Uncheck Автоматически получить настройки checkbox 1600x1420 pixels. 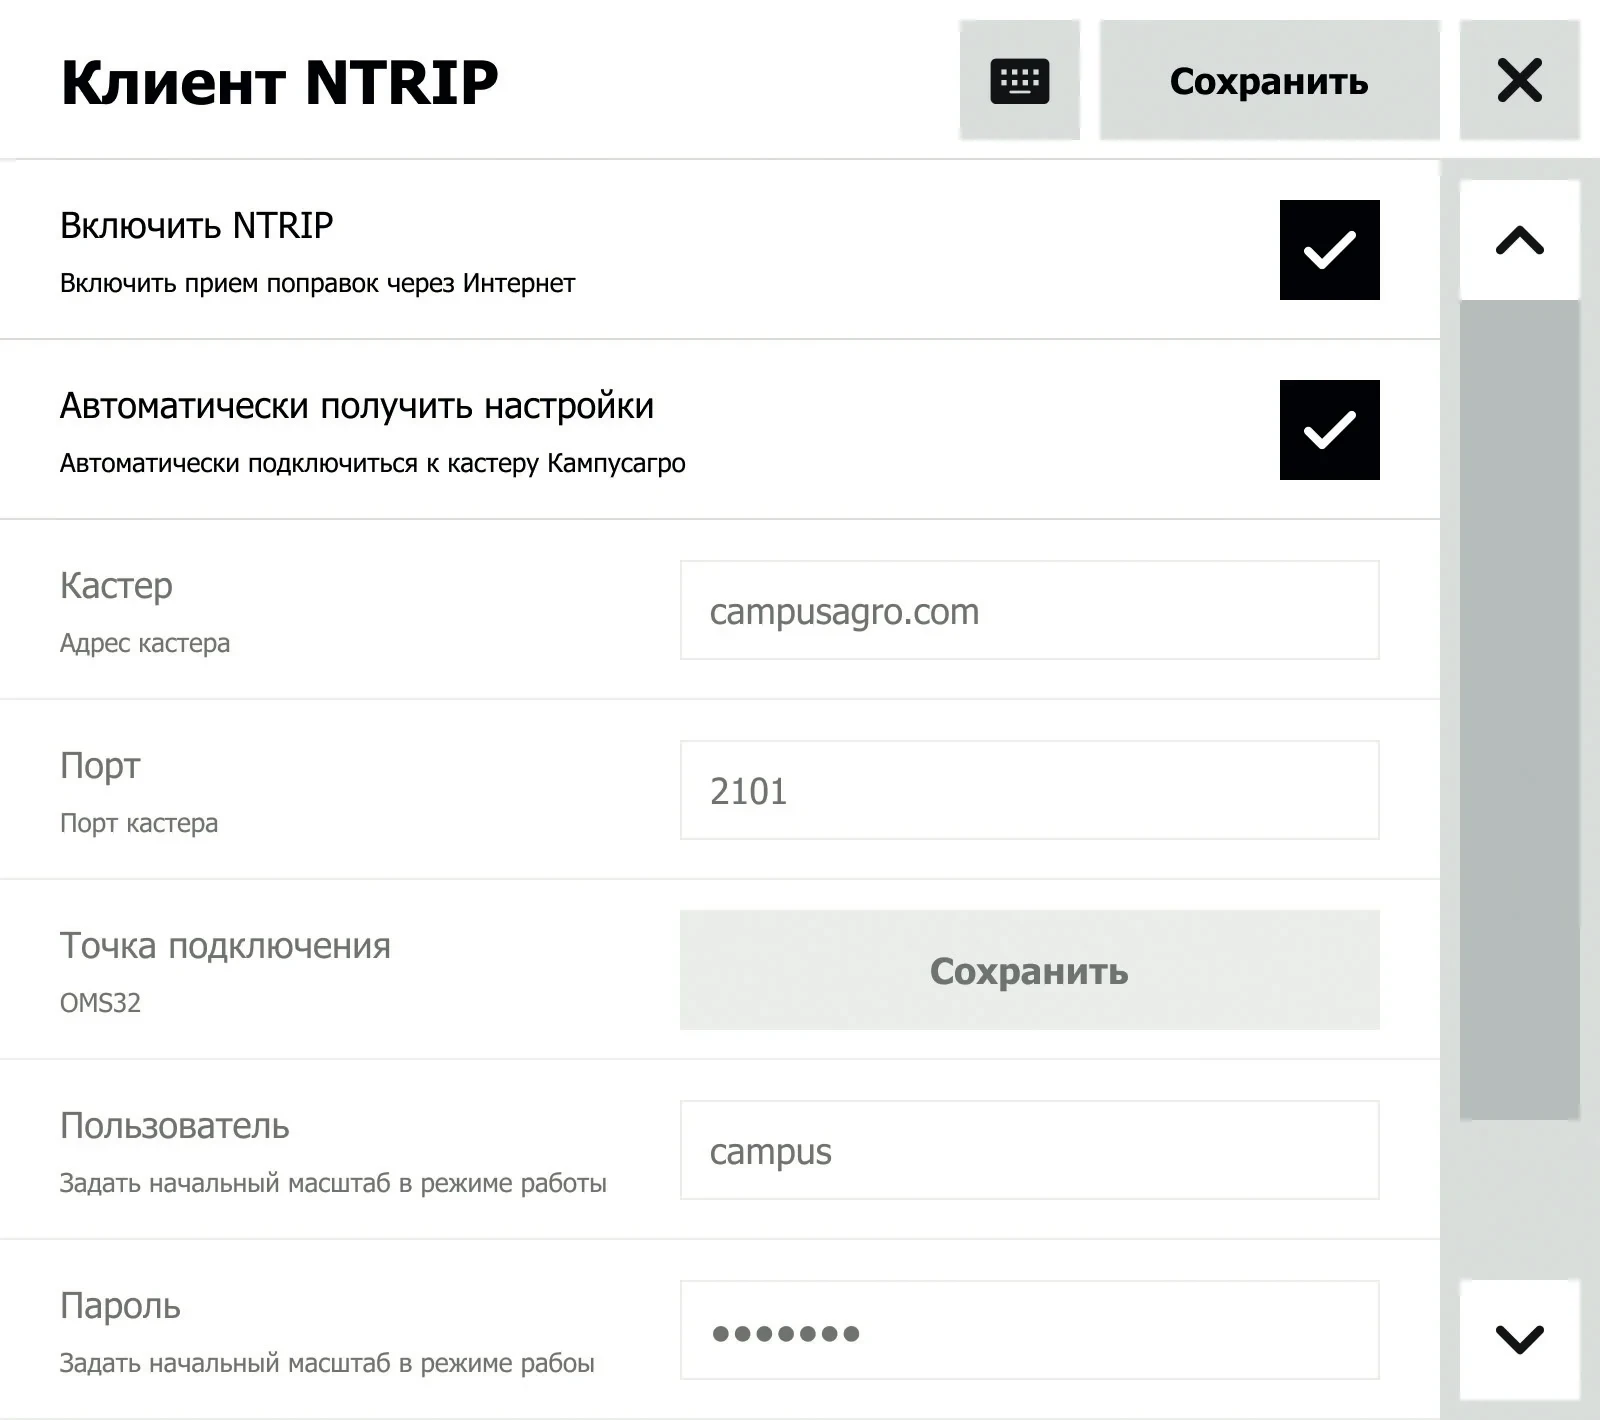[1329, 430]
